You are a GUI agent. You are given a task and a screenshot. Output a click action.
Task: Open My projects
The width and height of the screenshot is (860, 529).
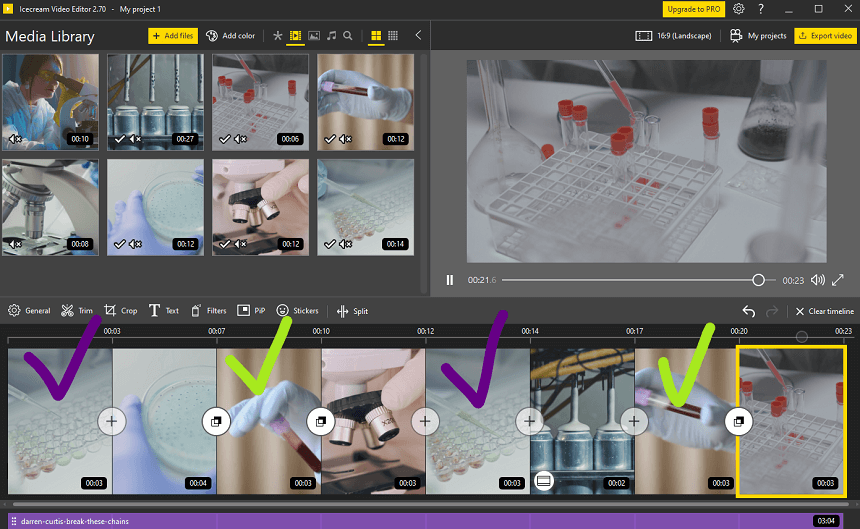[x=758, y=36]
